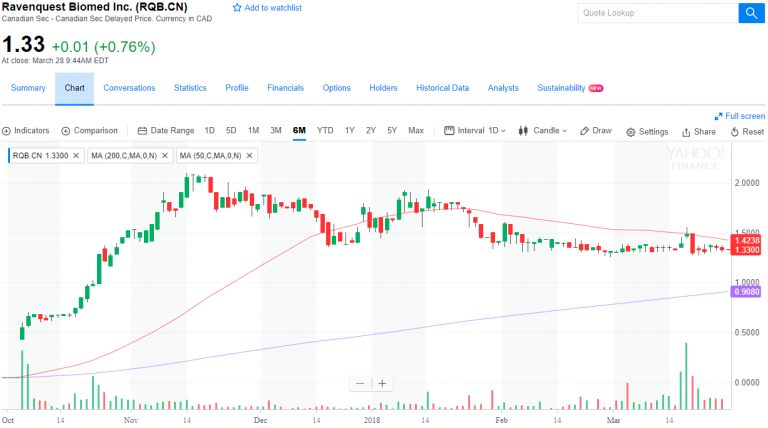Image resolution: width=768 pixels, height=428 pixels.
Task: Select the 2Y range
Action: coord(371,131)
